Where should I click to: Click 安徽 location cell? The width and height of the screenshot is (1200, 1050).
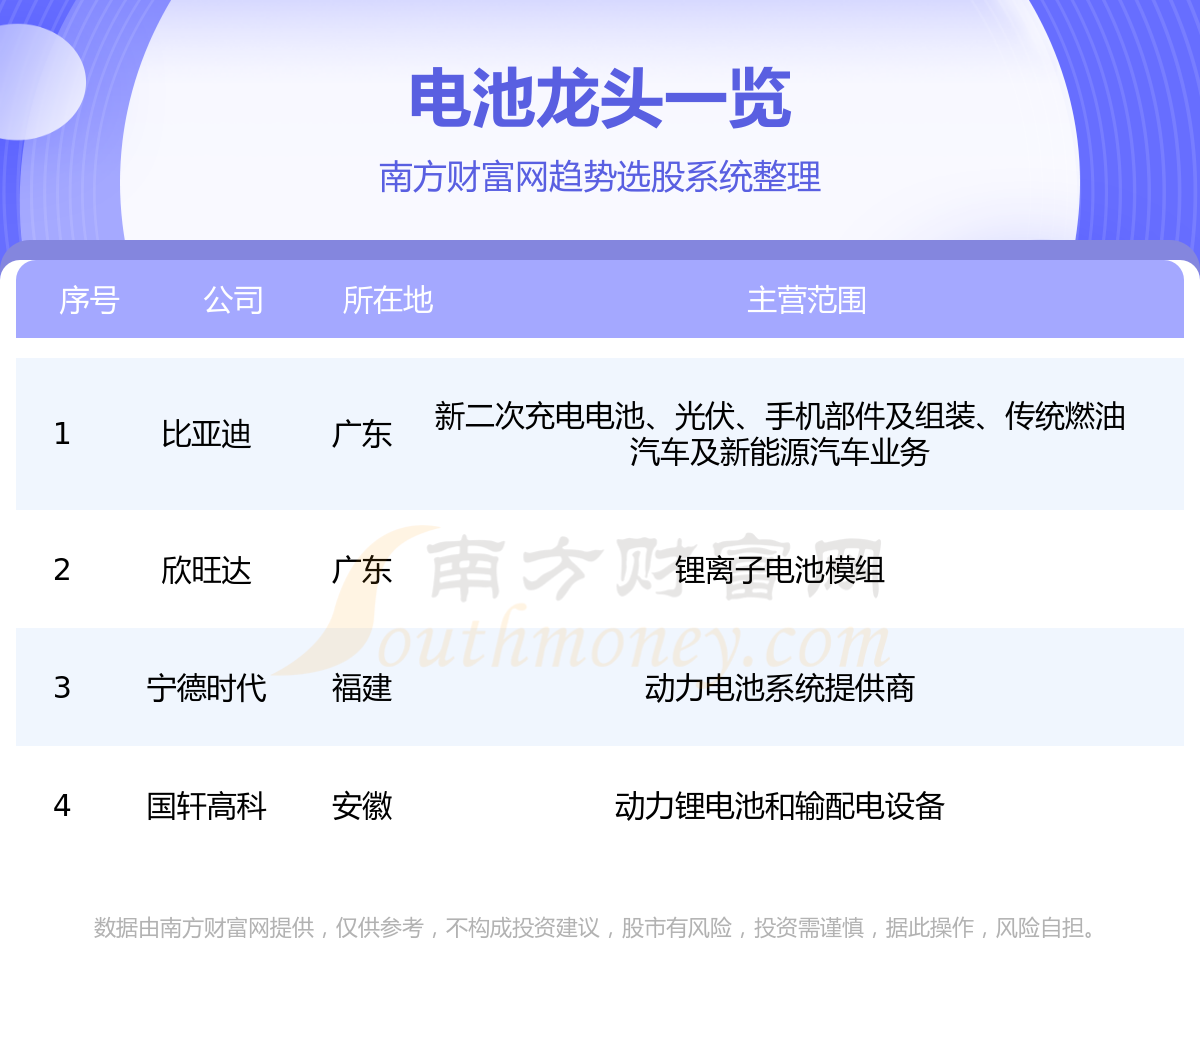tap(361, 806)
